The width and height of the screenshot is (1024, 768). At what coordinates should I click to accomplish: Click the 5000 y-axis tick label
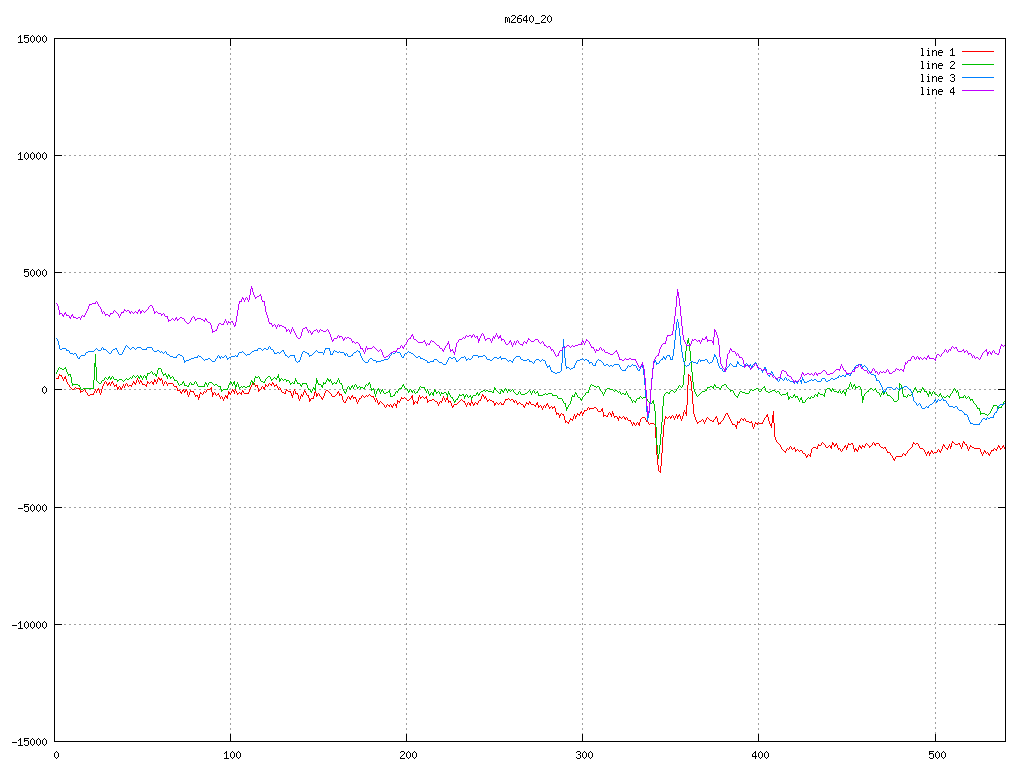pos(35,273)
